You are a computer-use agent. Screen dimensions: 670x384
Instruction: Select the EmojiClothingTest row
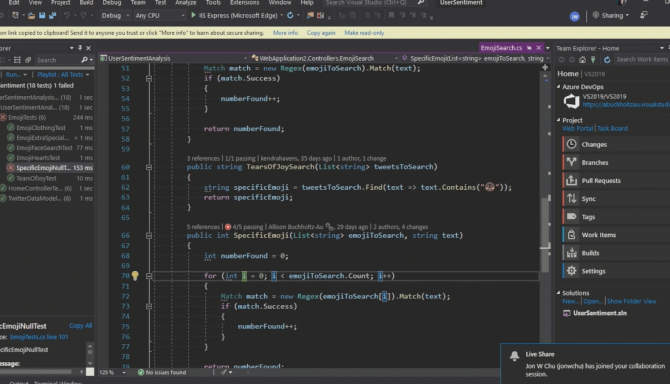(47, 128)
